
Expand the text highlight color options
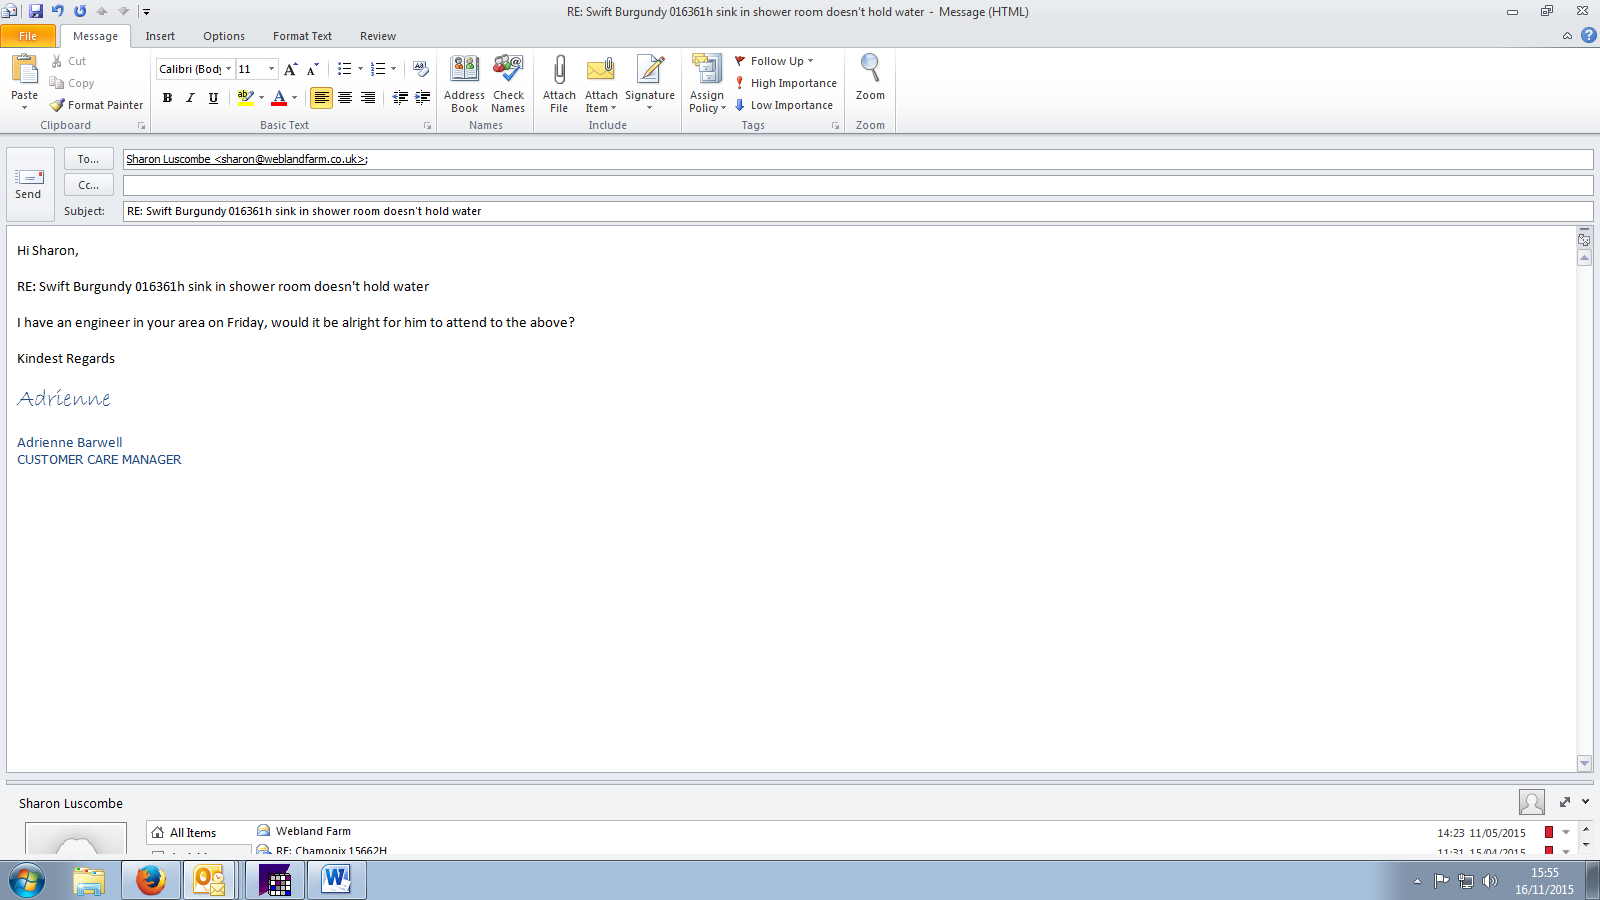(x=261, y=97)
